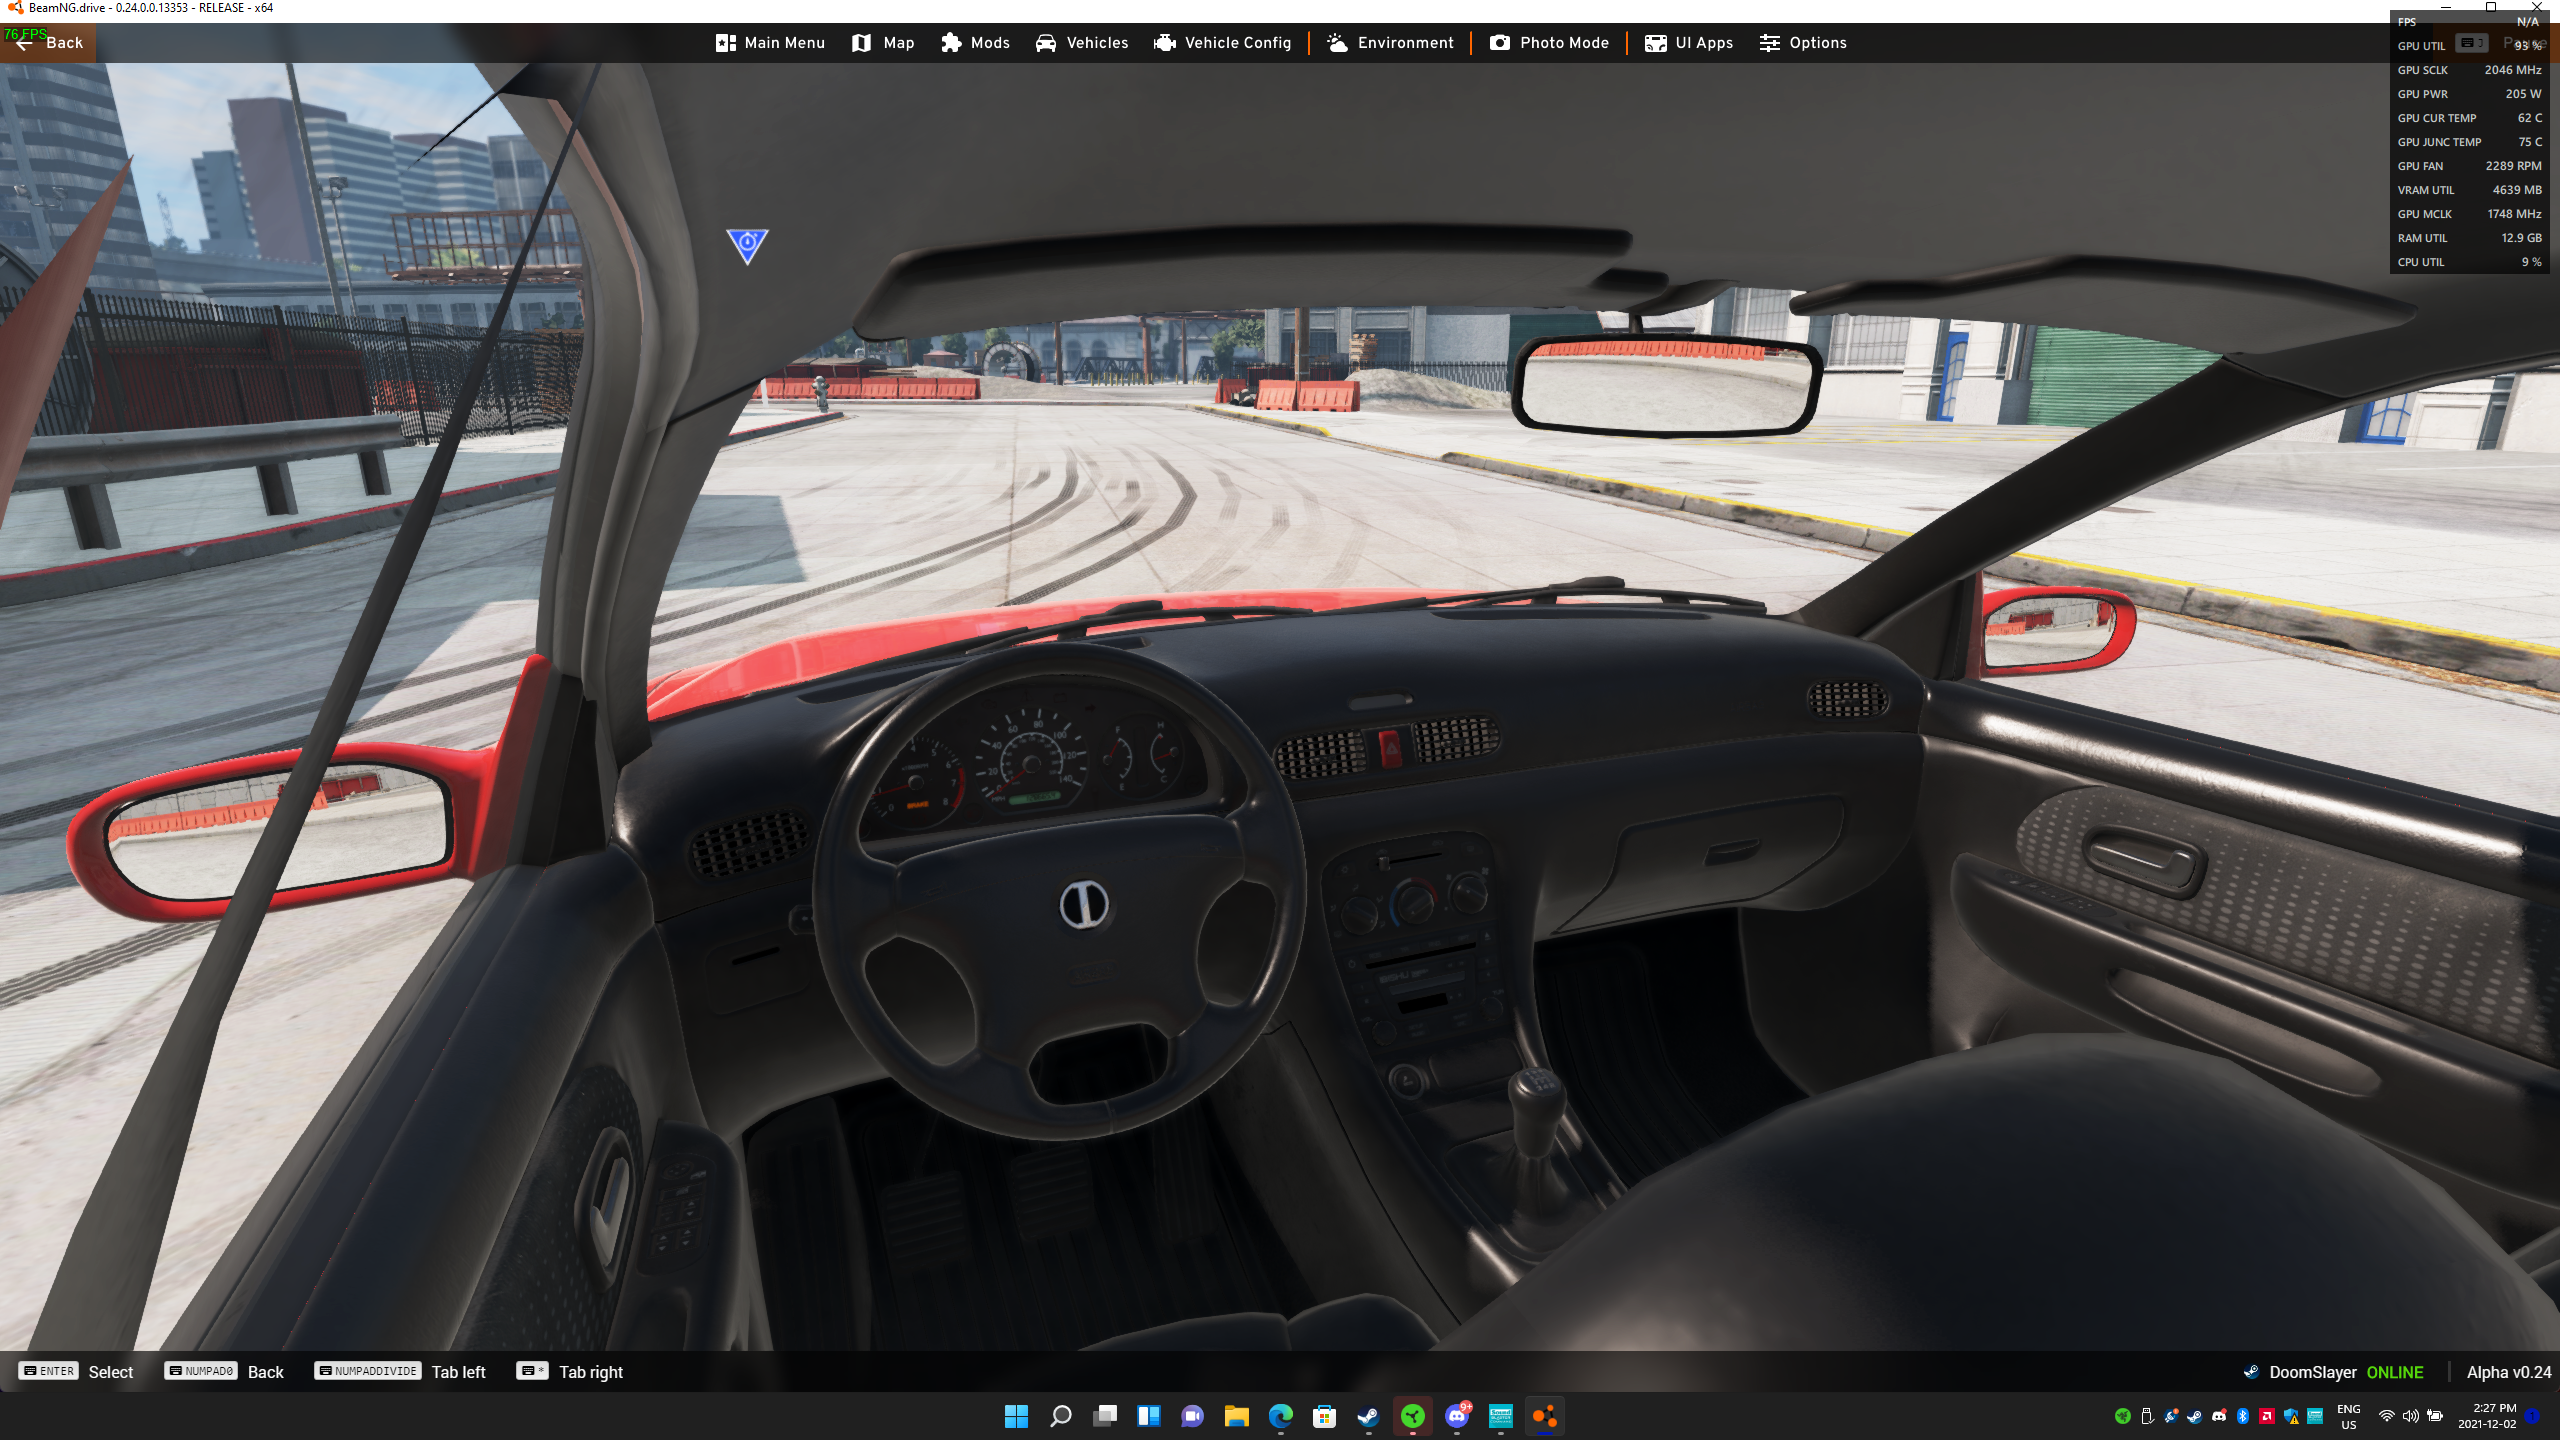Screen dimensions: 2560x1440
Task: Open Vehicle Config
Action: [x=1222, y=43]
